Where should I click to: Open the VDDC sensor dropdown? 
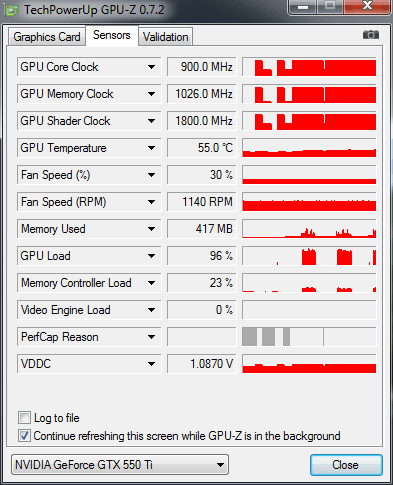151,364
